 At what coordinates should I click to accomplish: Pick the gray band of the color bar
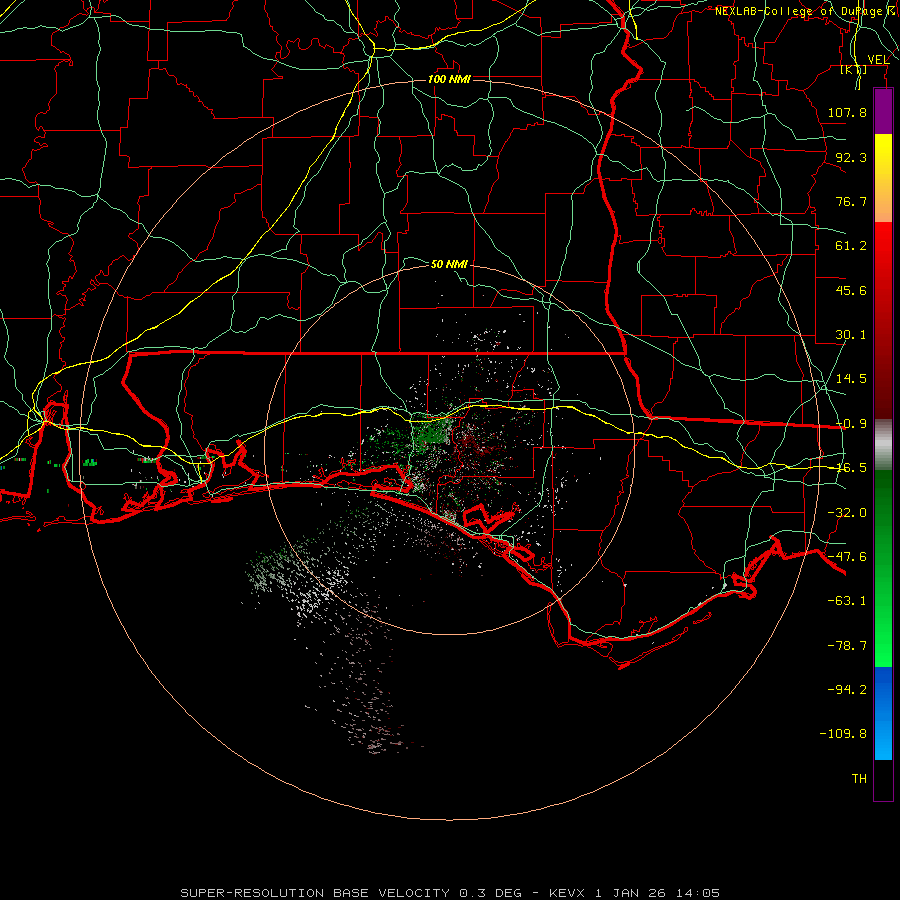click(x=883, y=445)
